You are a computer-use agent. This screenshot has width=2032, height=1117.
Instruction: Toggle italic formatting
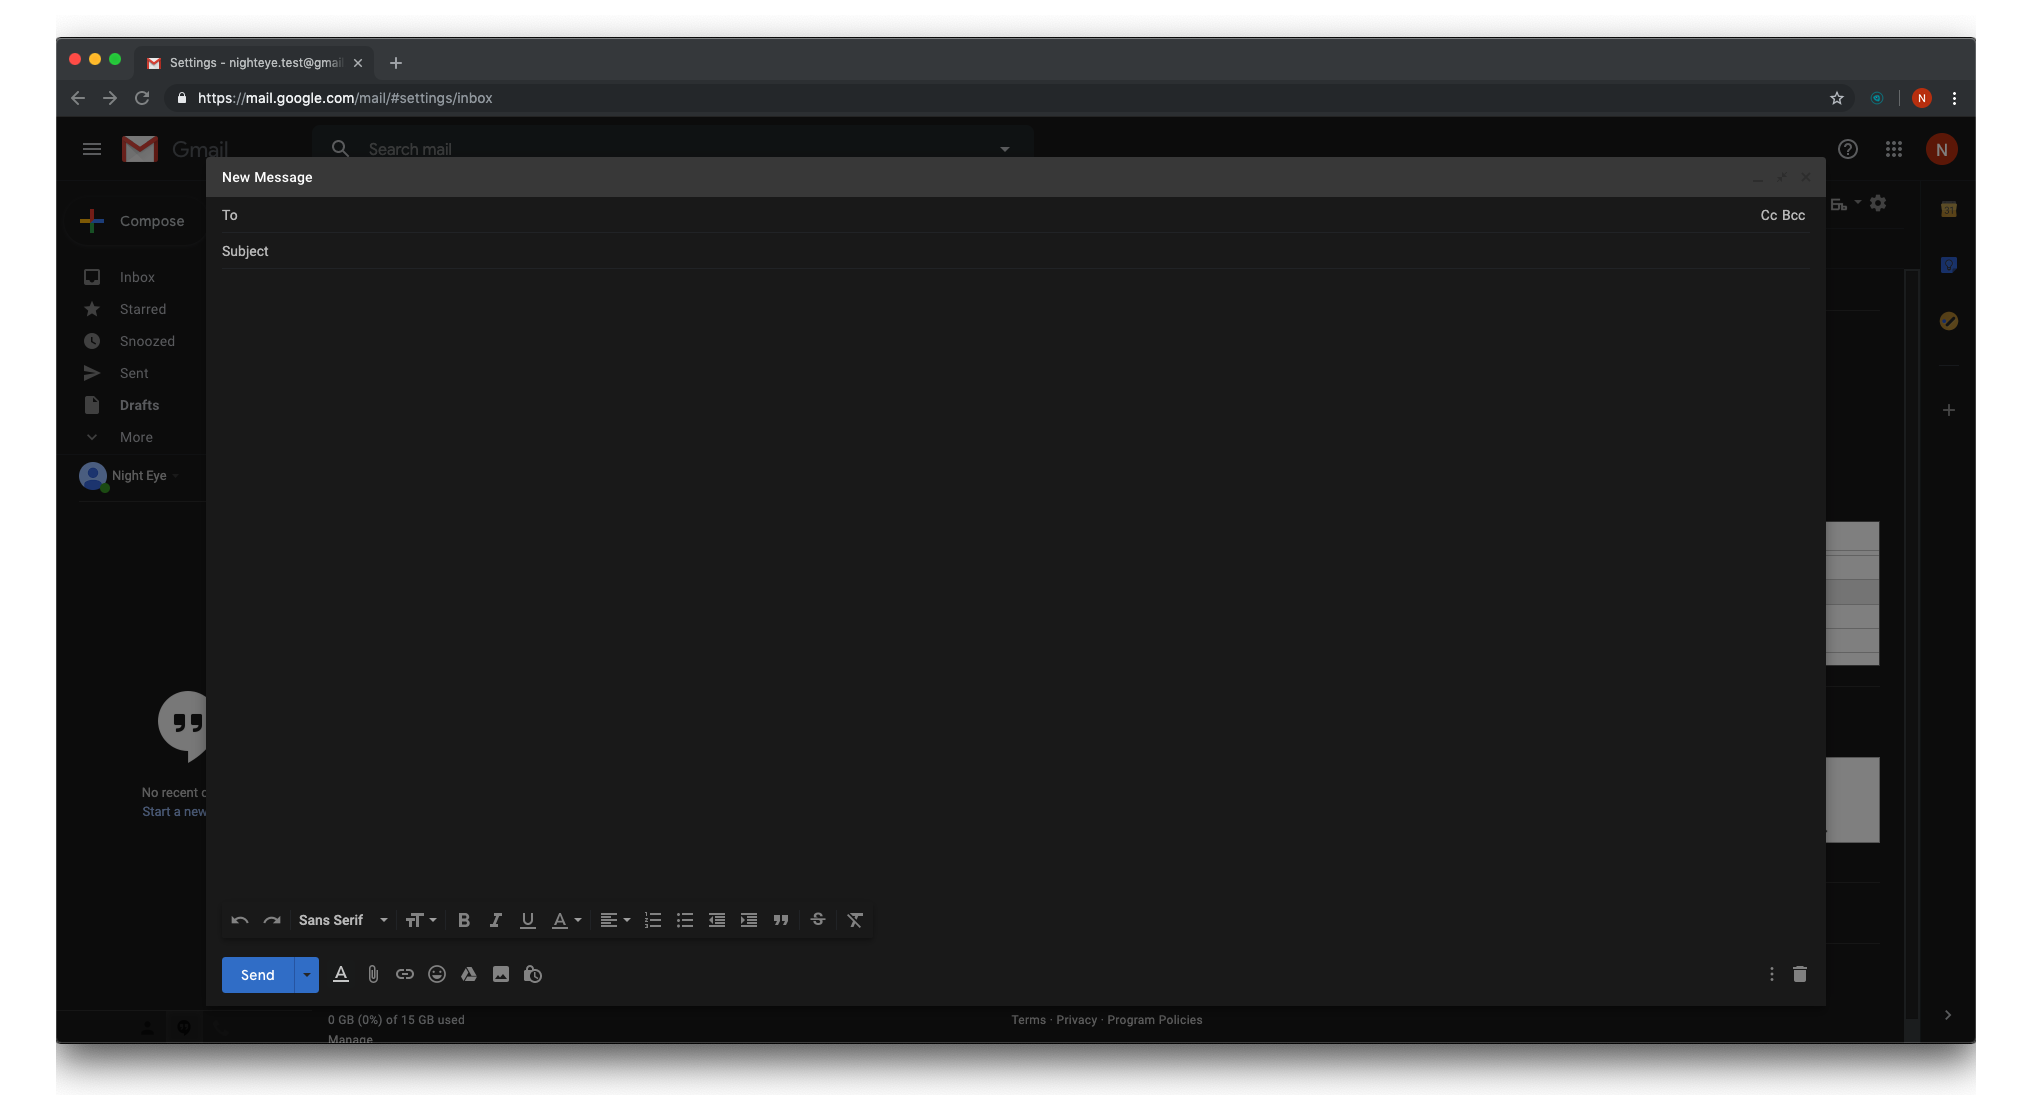[x=496, y=920]
